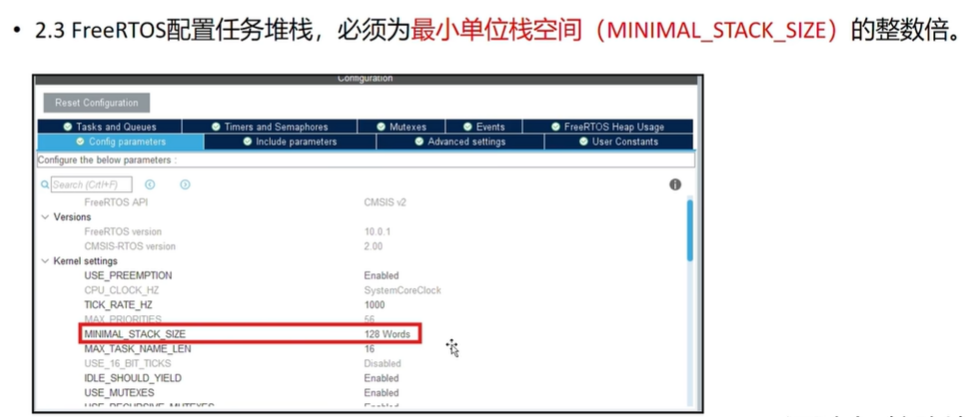Click the Reset Configuration button
The image size is (980, 417).
(96, 103)
